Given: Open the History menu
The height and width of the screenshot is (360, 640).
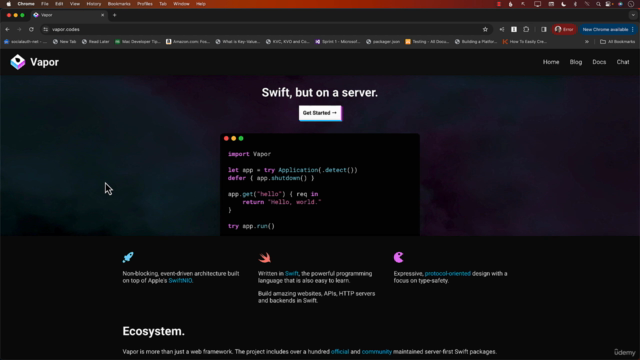Looking at the screenshot, I should point(93,4).
